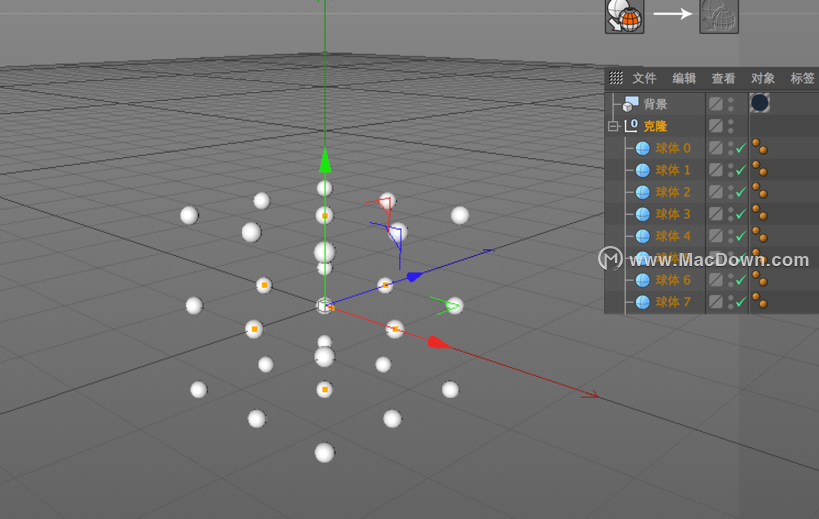Toggle editor visibility dot of 球体 6

pyautogui.click(x=731, y=277)
